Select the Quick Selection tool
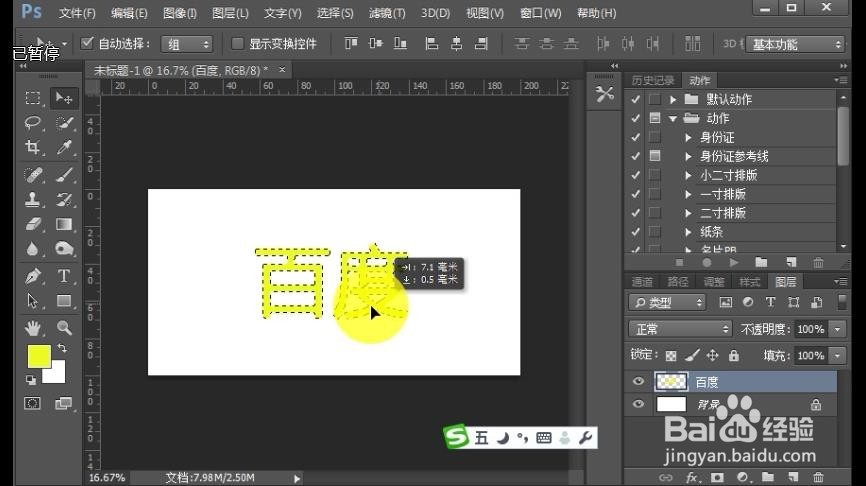The width and height of the screenshot is (866, 486). pyautogui.click(x=64, y=123)
